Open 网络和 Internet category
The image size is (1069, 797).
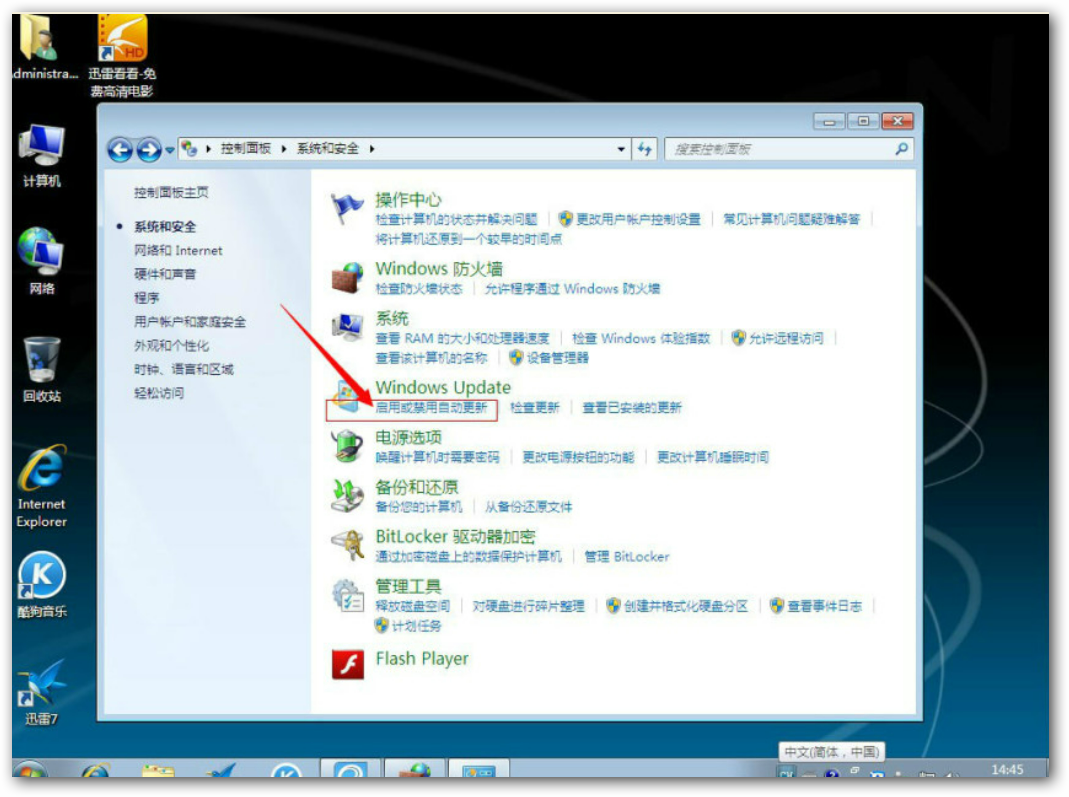178,250
